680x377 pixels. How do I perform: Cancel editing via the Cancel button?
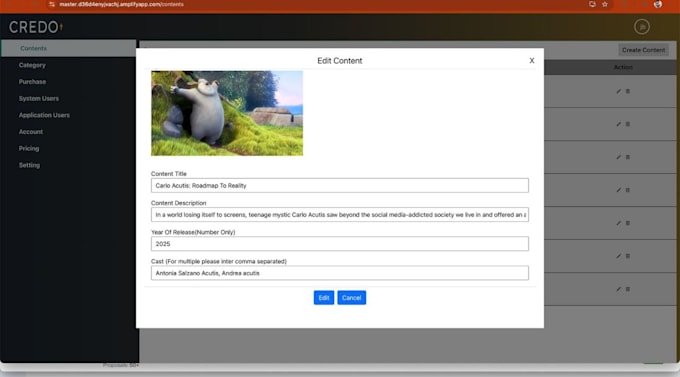click(352, 298)
